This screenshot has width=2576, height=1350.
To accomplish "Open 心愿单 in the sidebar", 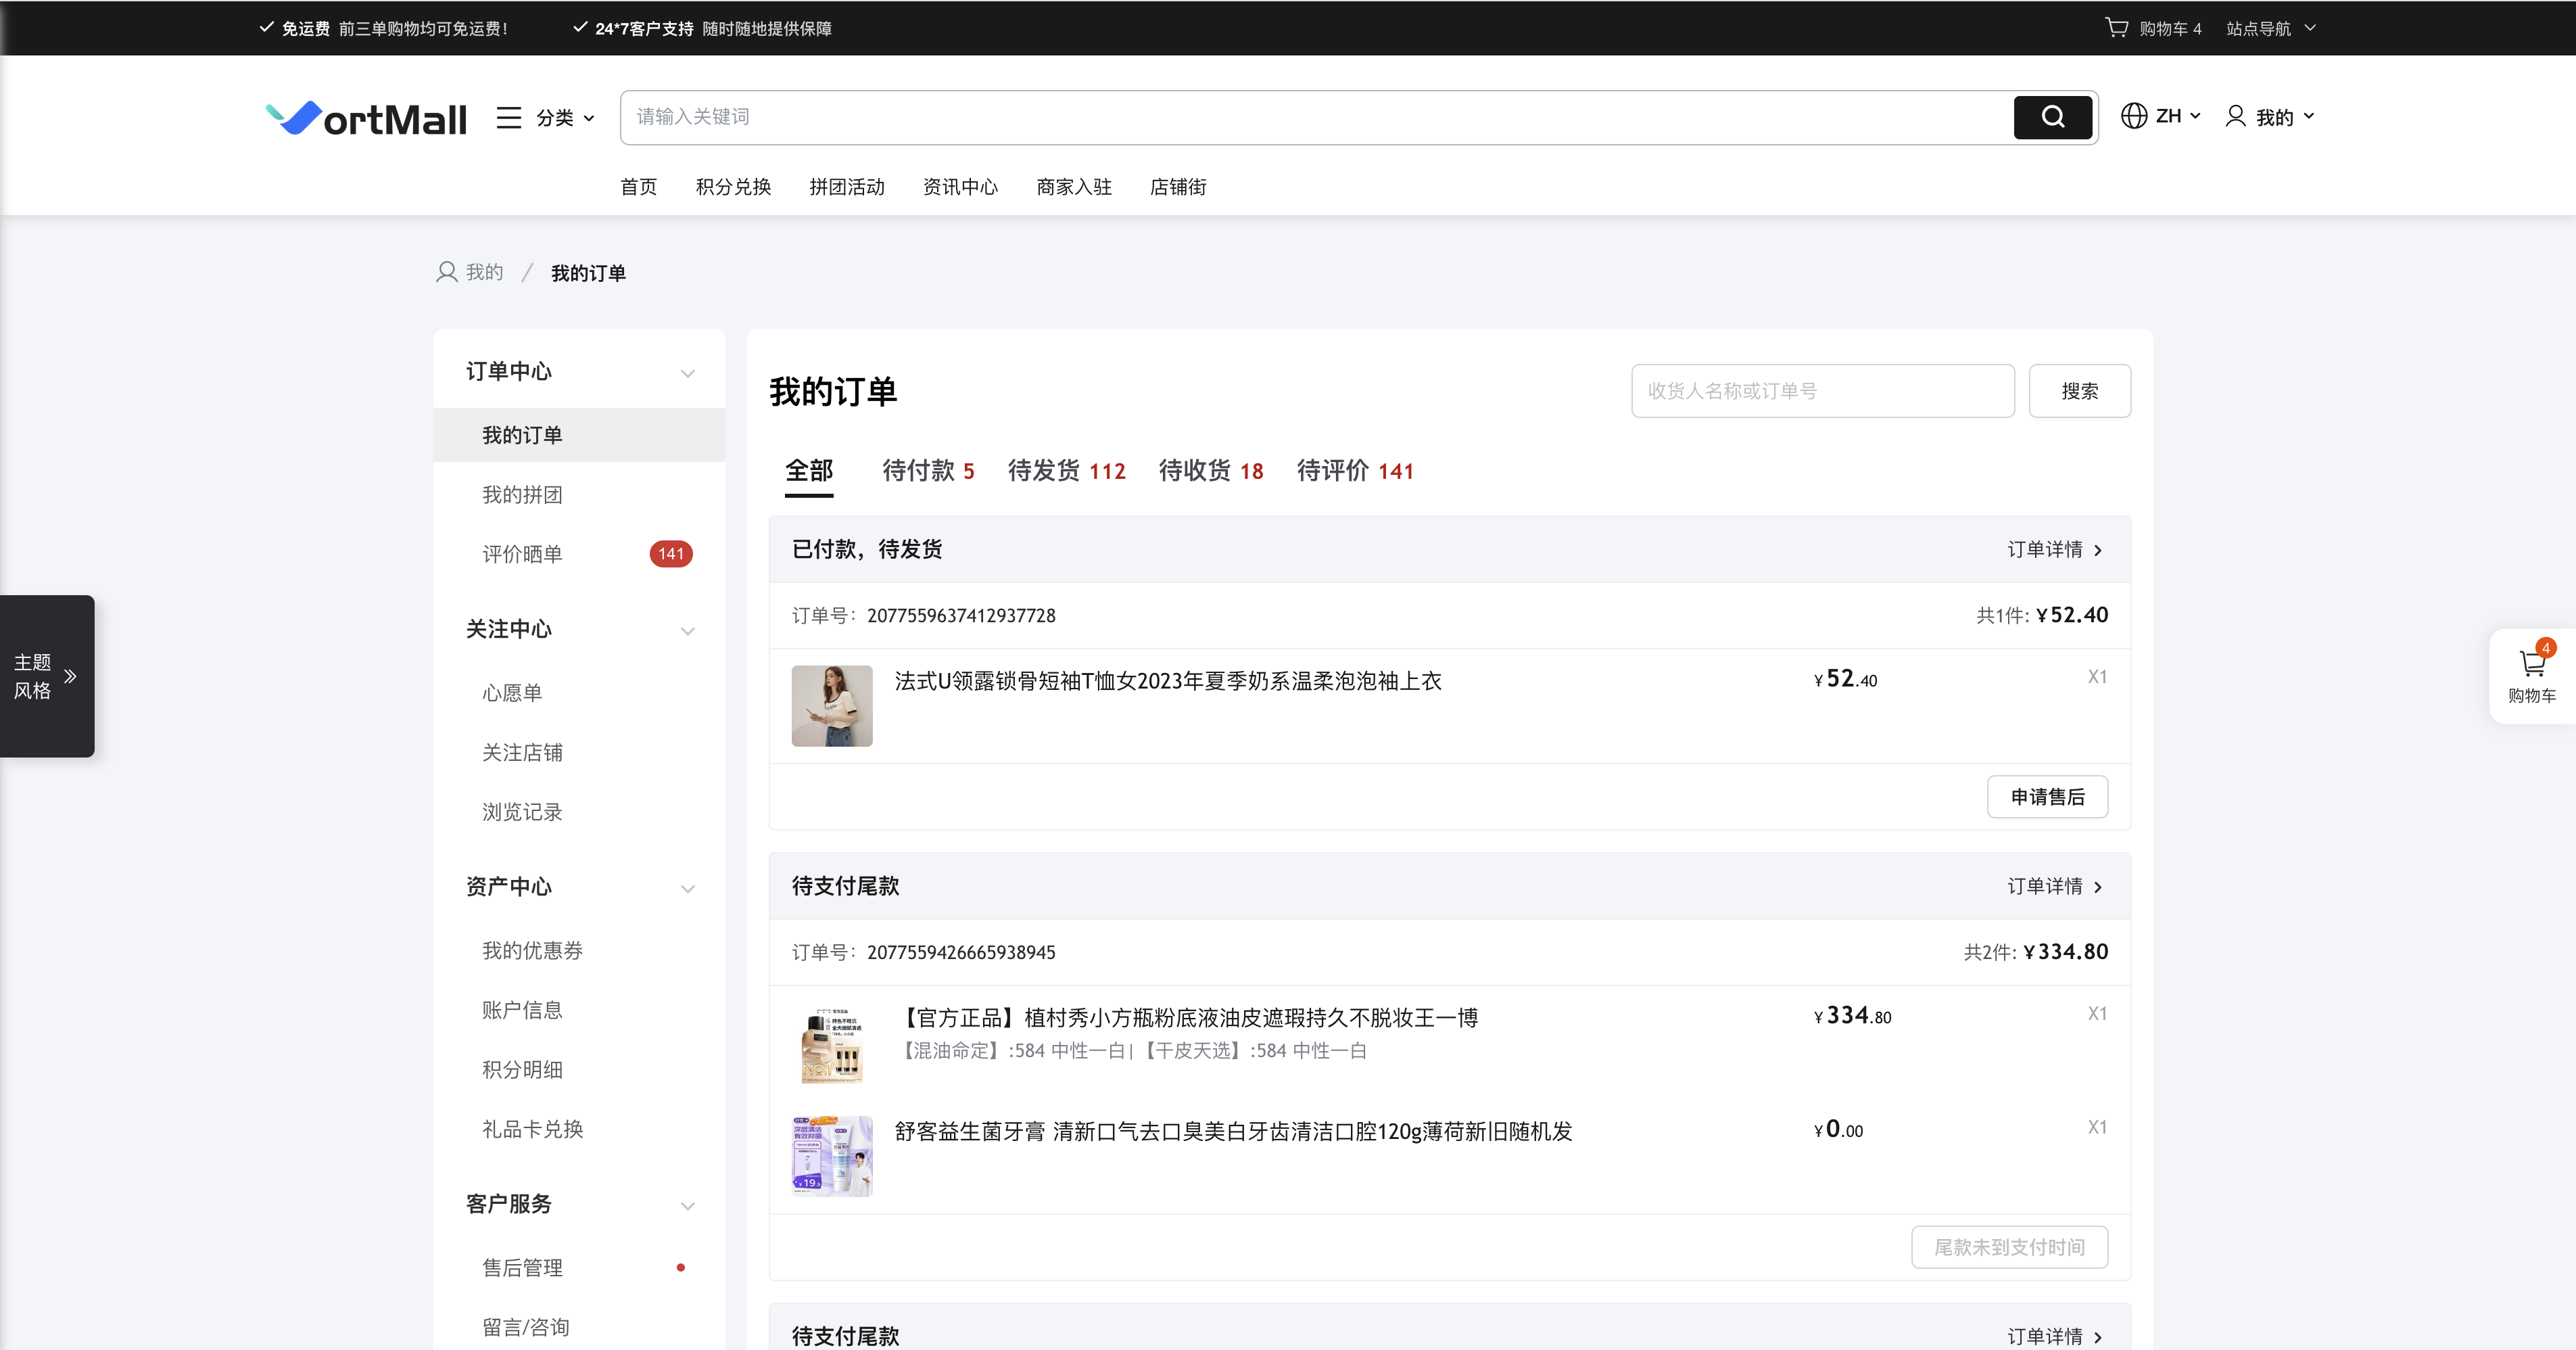I will [x=512, y=693].
